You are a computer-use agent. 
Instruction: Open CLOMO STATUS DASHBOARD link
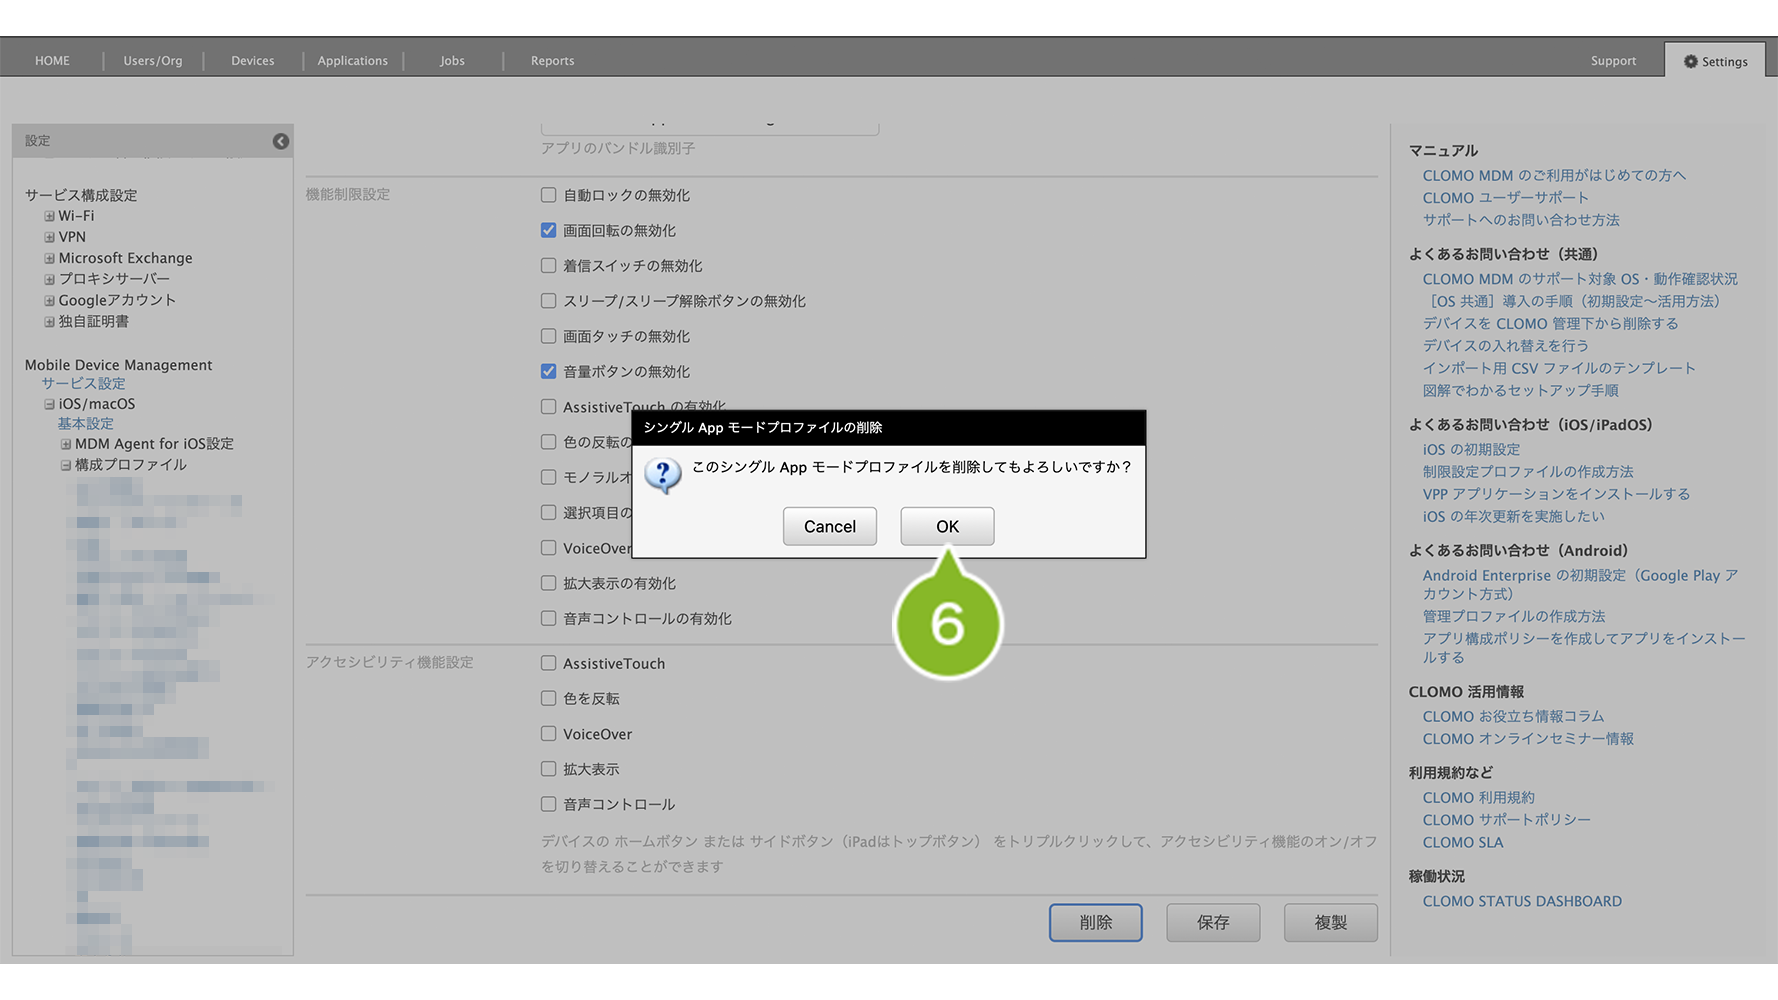1521,901
